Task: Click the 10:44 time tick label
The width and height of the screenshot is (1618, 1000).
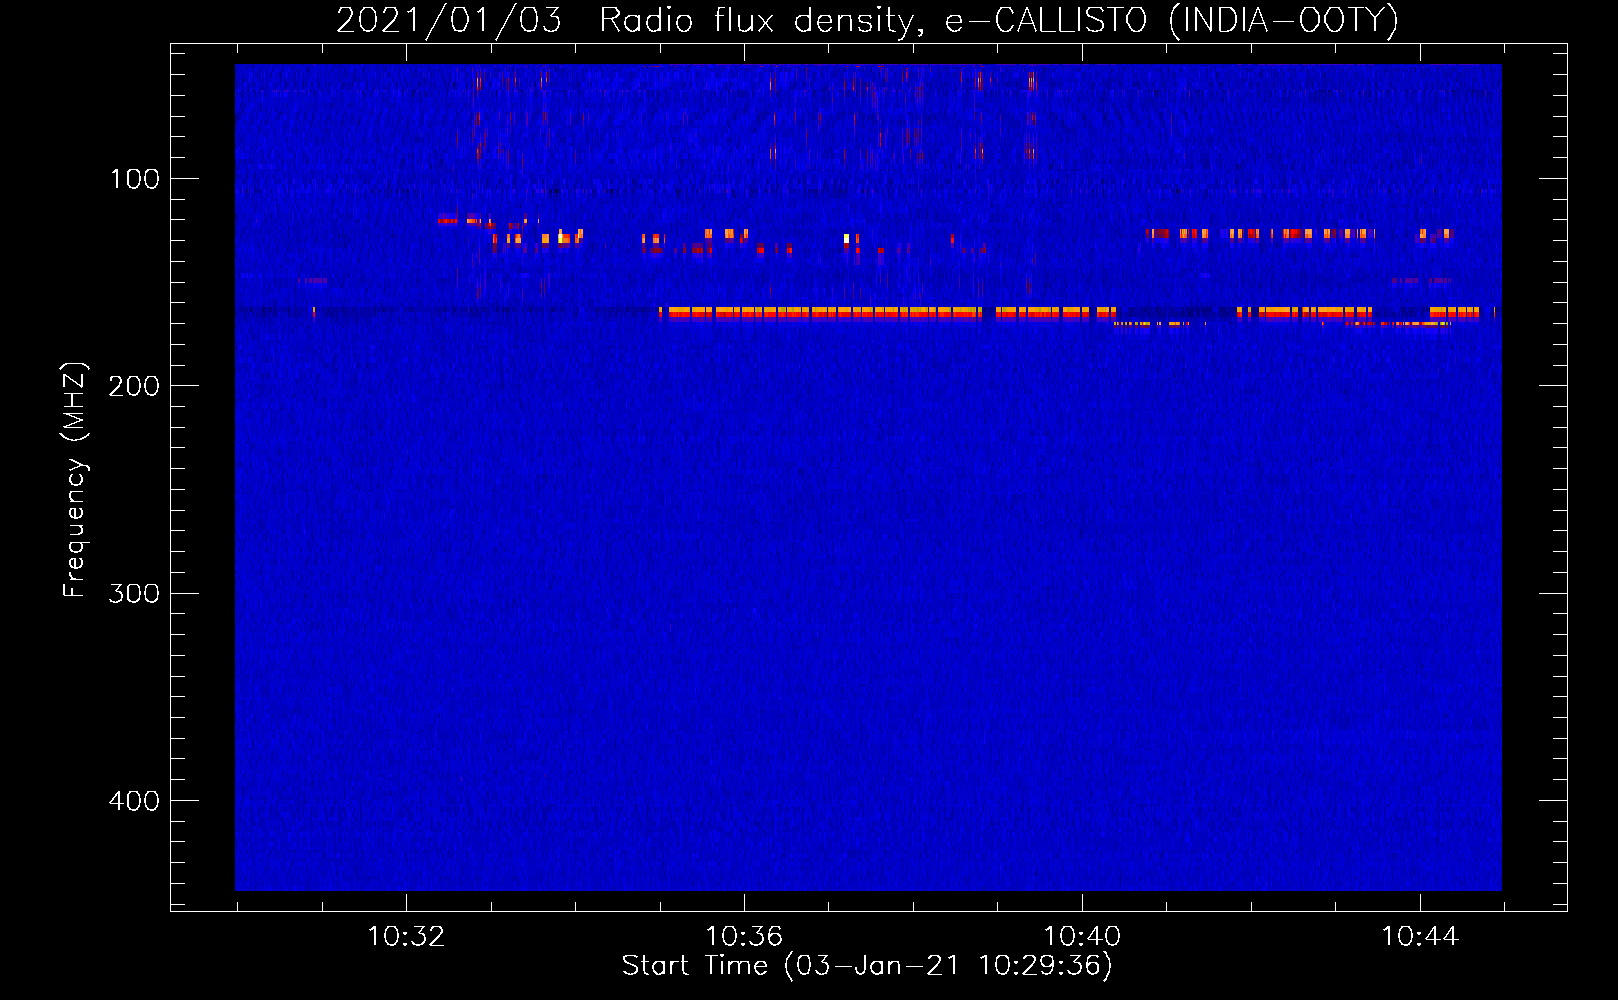Action: (x=1420, y=937)
